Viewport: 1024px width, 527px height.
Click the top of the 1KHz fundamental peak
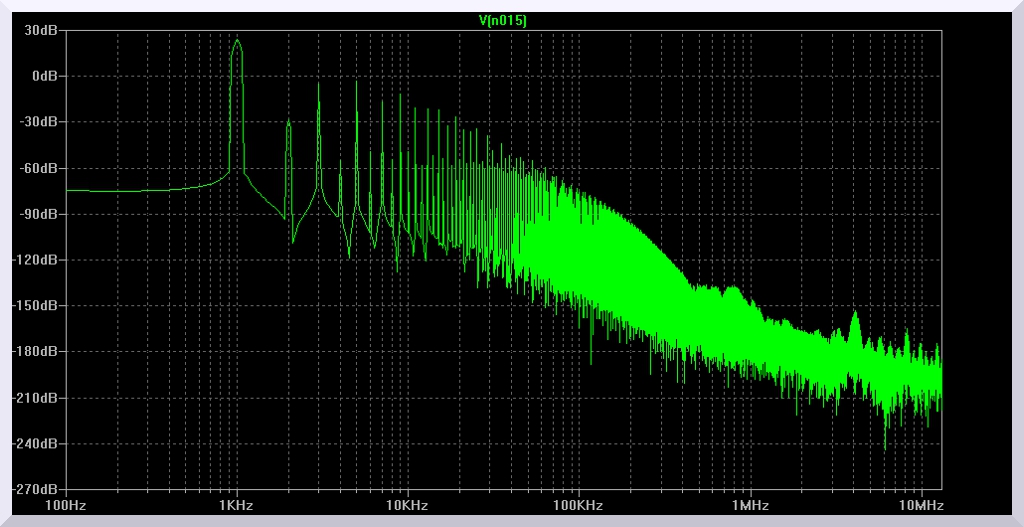pyautogui.click(x=237, y=41)
